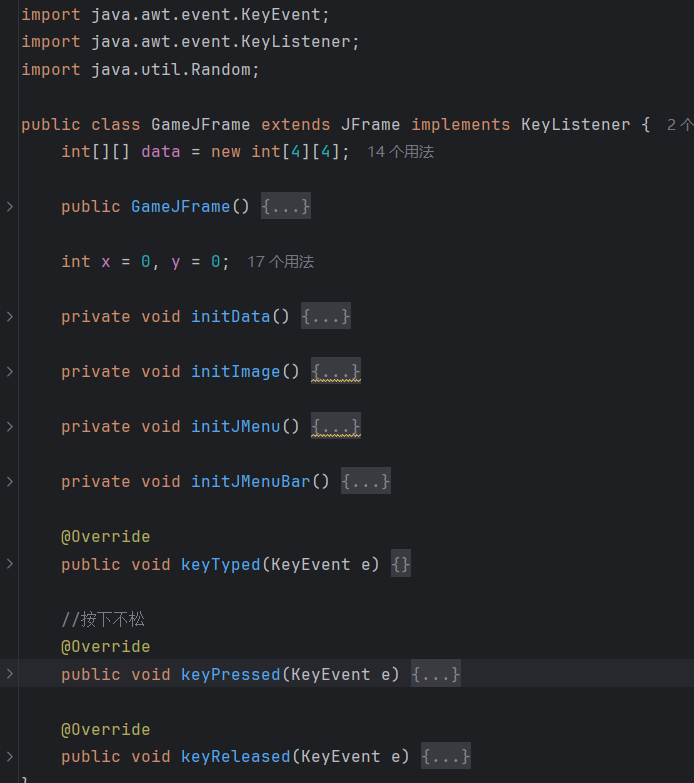Expand the initImage() gutter fold arrow

9,371
